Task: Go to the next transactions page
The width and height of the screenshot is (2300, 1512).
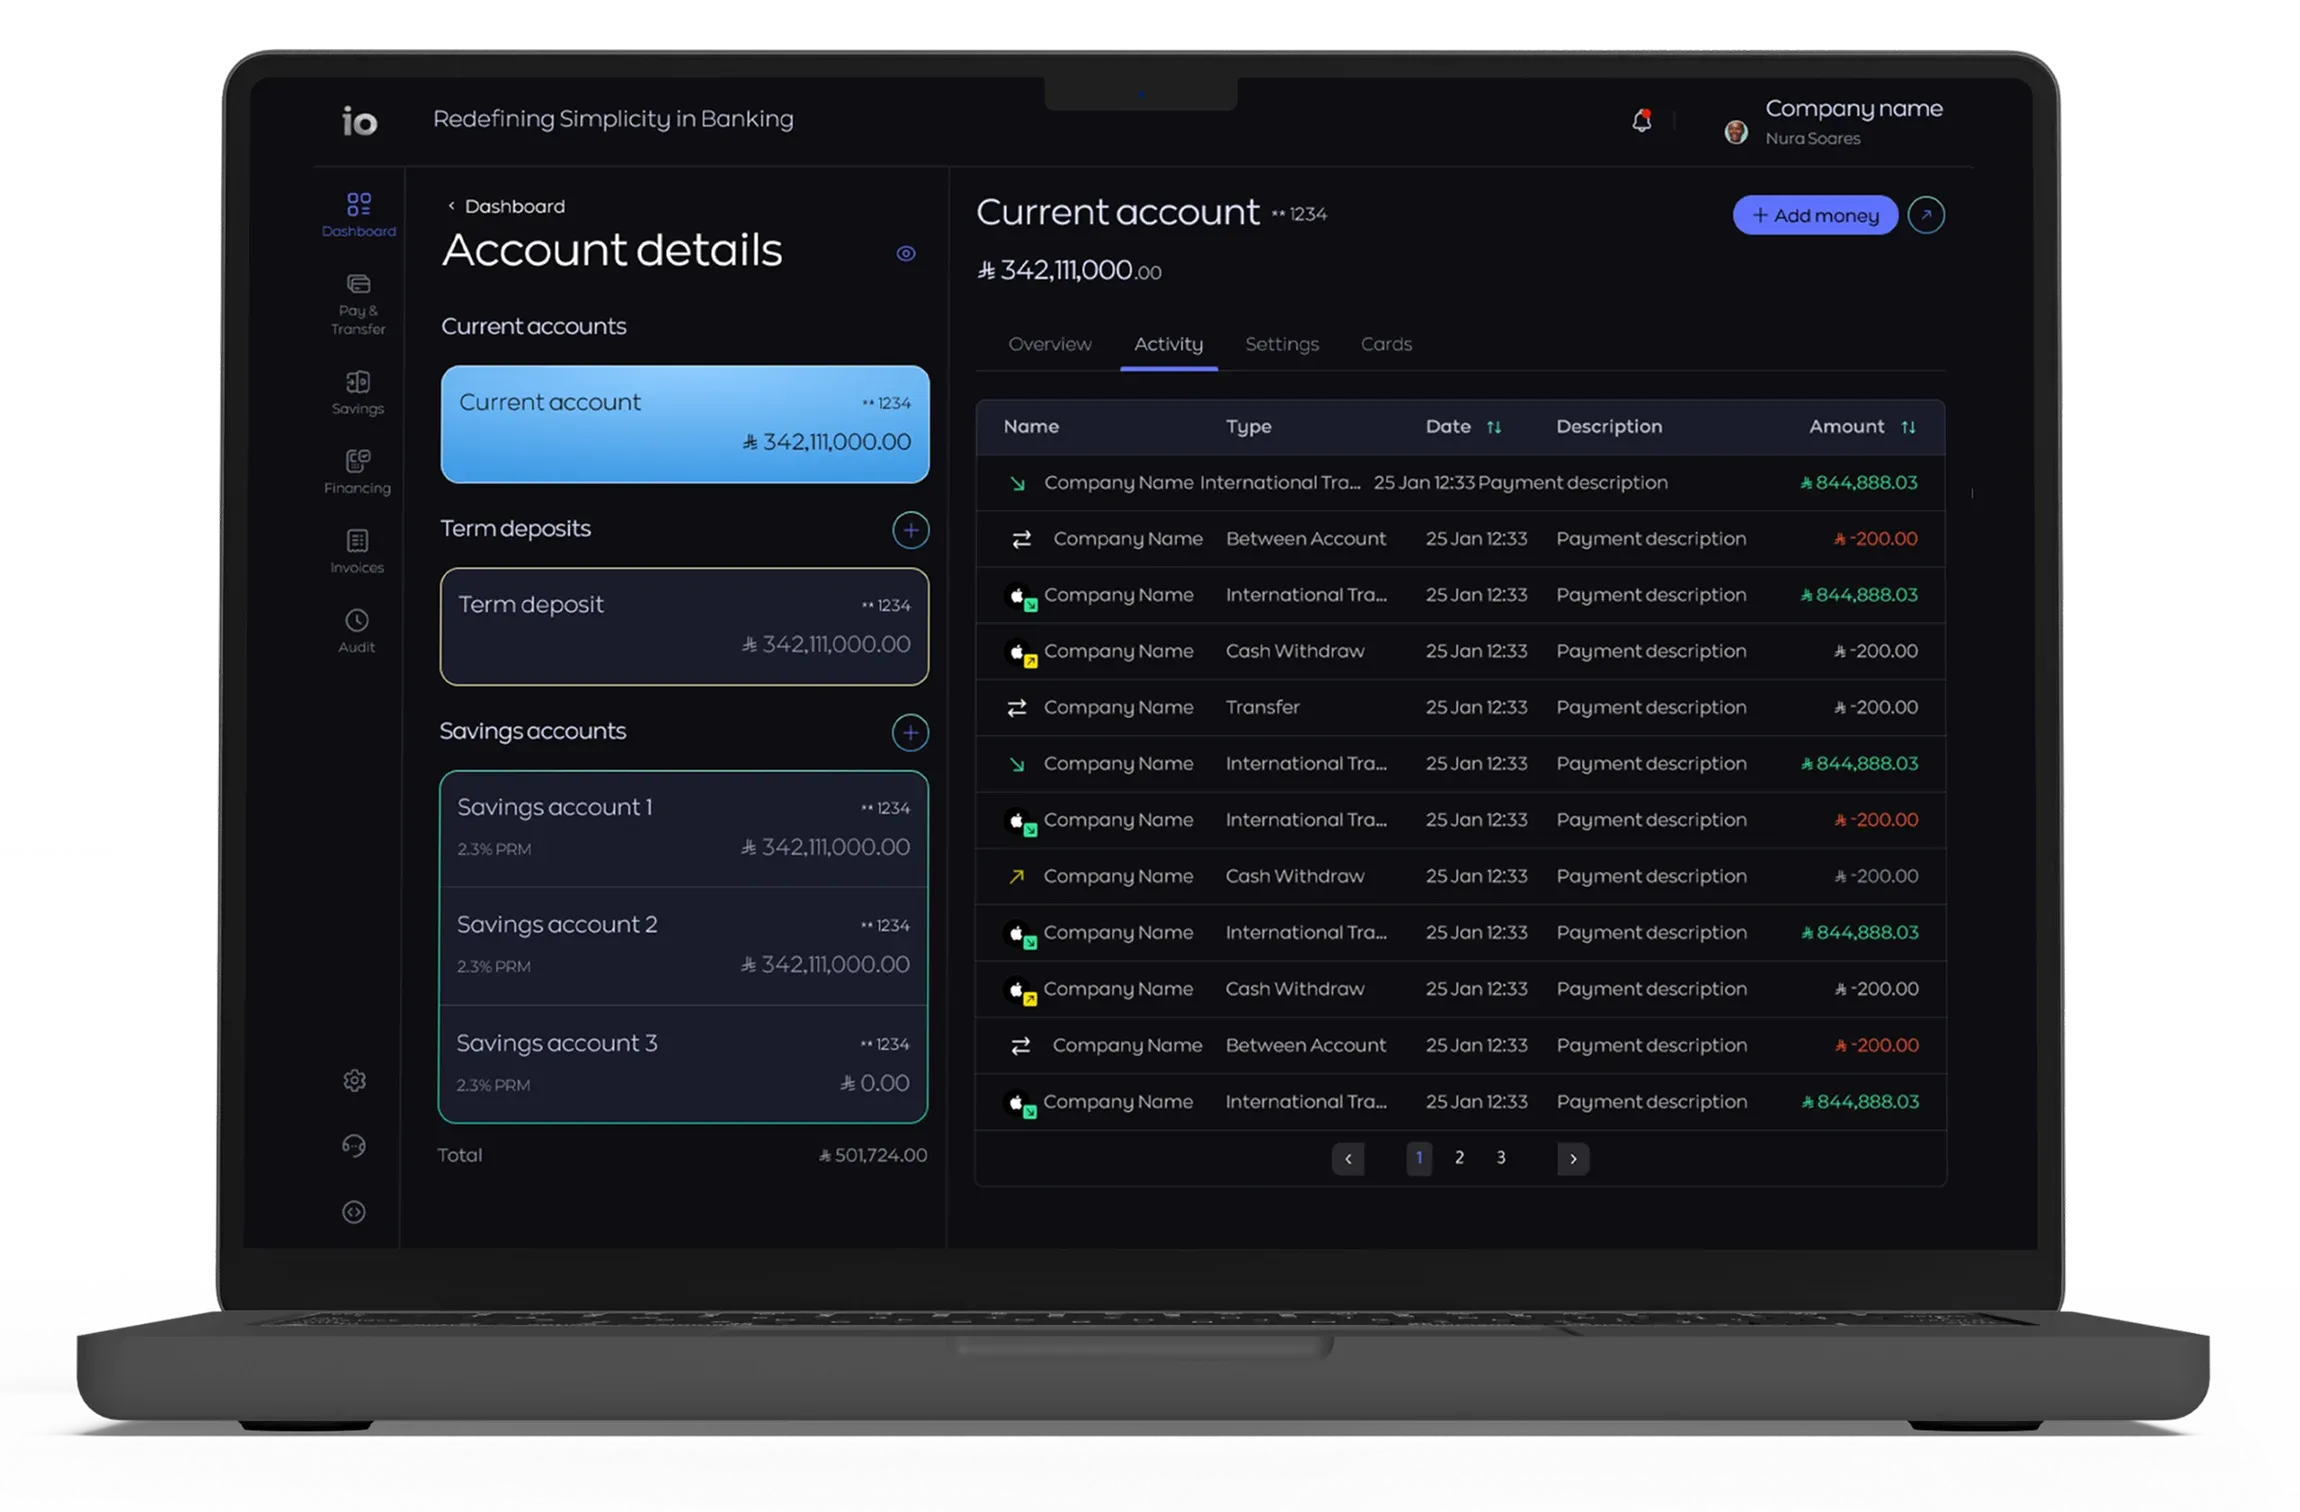Action: [1572, 1158]
